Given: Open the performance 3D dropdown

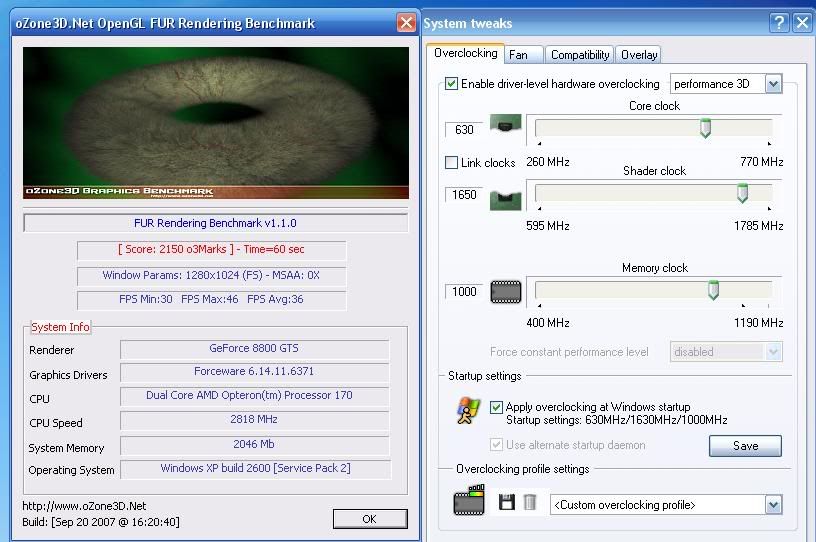Looking at the screenshot, I should tap(773, 84).
